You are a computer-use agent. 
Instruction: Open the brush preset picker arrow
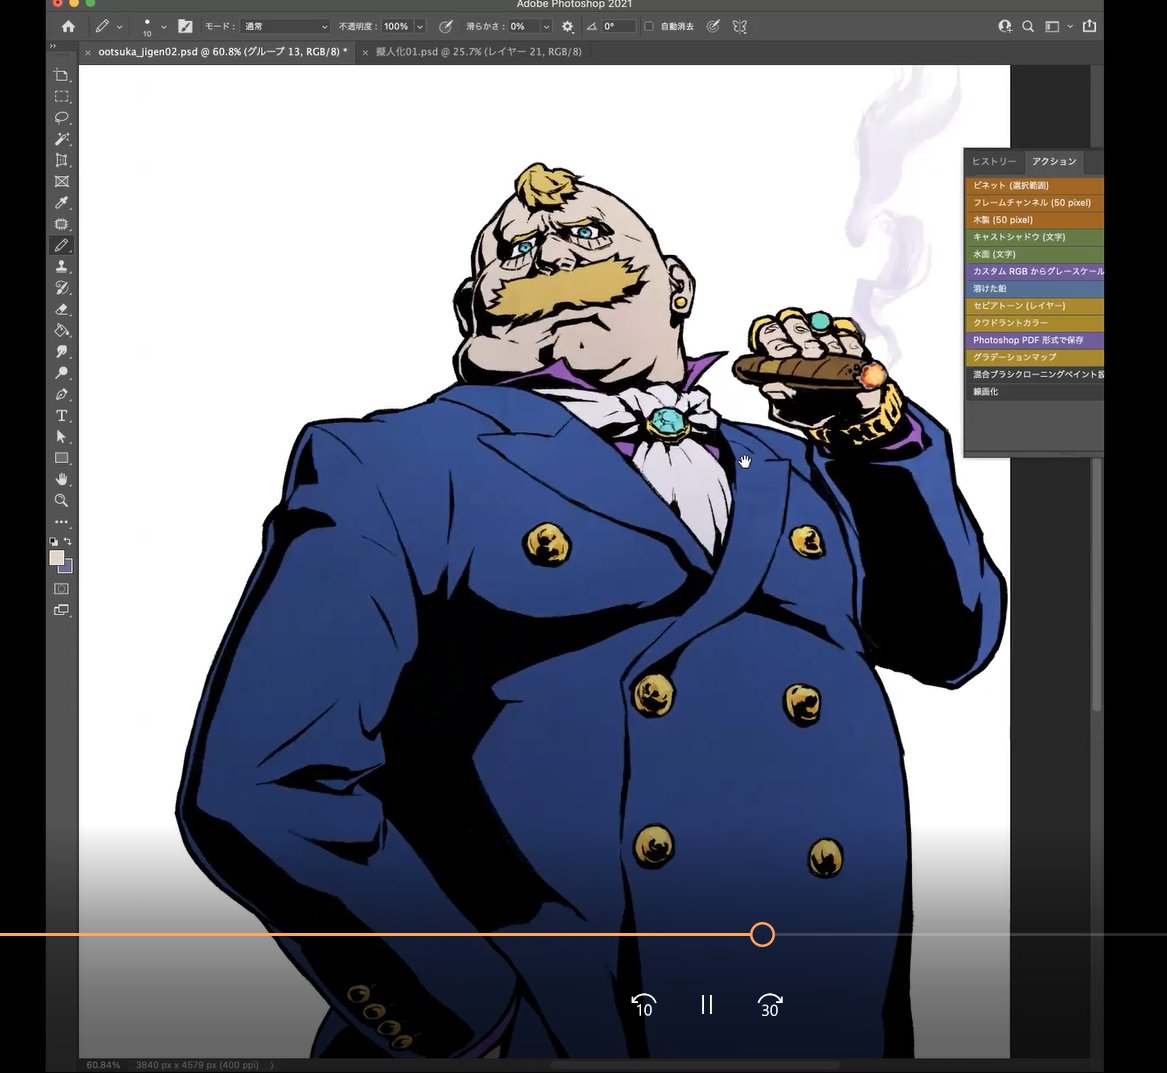tap(164, 27)
